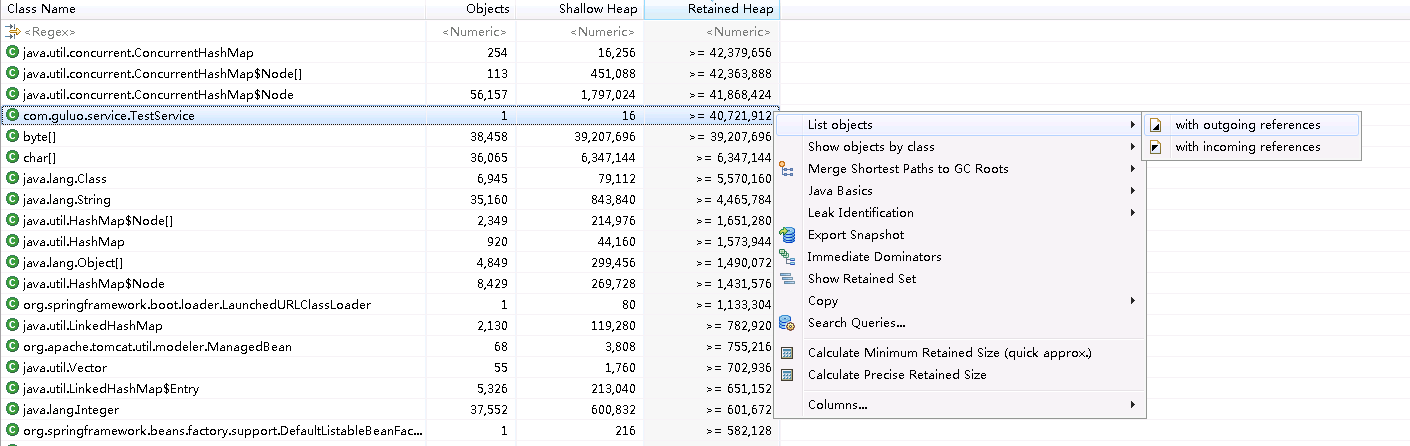Screen dimensions: 1410x446
Task: Click the class icon beside com.guluo.service.TestService
Action: (x=12, y=116)
